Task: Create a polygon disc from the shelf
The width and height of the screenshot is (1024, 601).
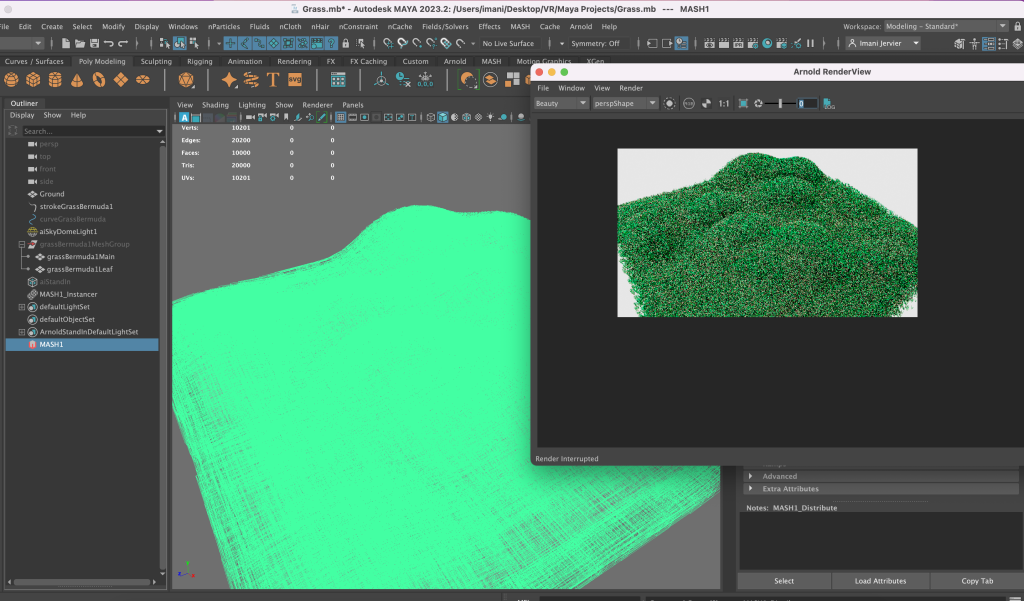Action: pos(142,80)
